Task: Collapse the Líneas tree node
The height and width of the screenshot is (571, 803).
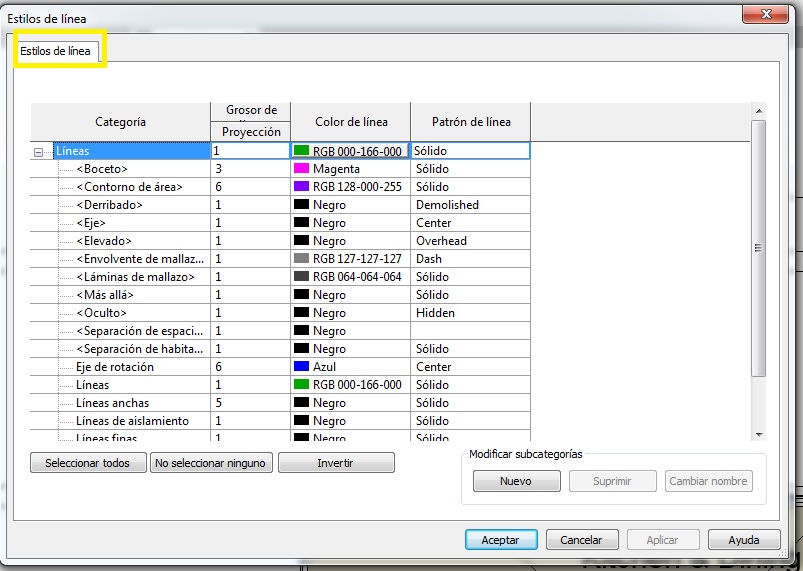Action: tap(38, 152)
